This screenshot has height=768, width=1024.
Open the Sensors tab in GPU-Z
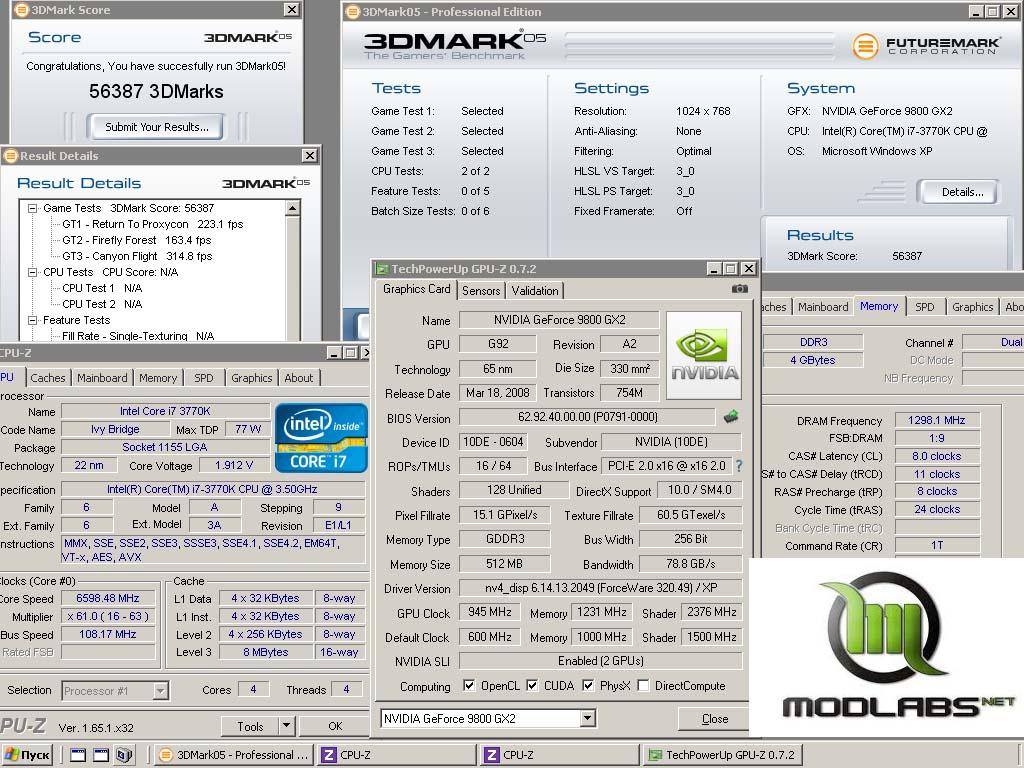coord(481,291)
